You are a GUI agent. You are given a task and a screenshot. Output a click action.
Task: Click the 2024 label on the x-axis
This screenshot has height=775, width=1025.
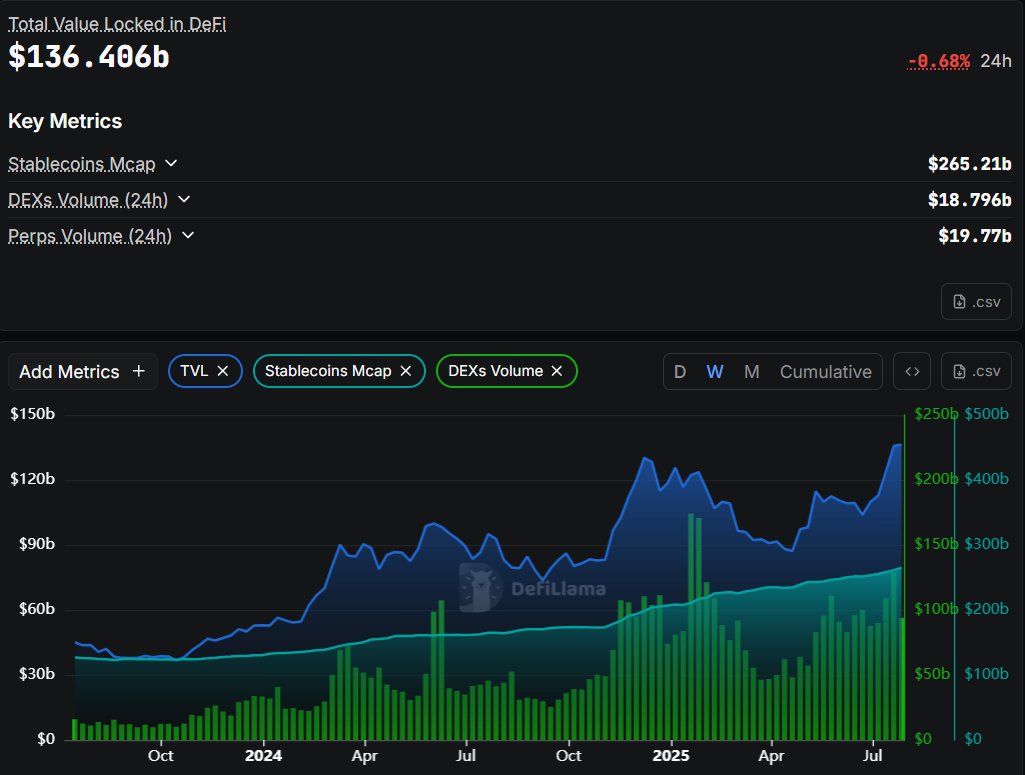pos(263,756)
